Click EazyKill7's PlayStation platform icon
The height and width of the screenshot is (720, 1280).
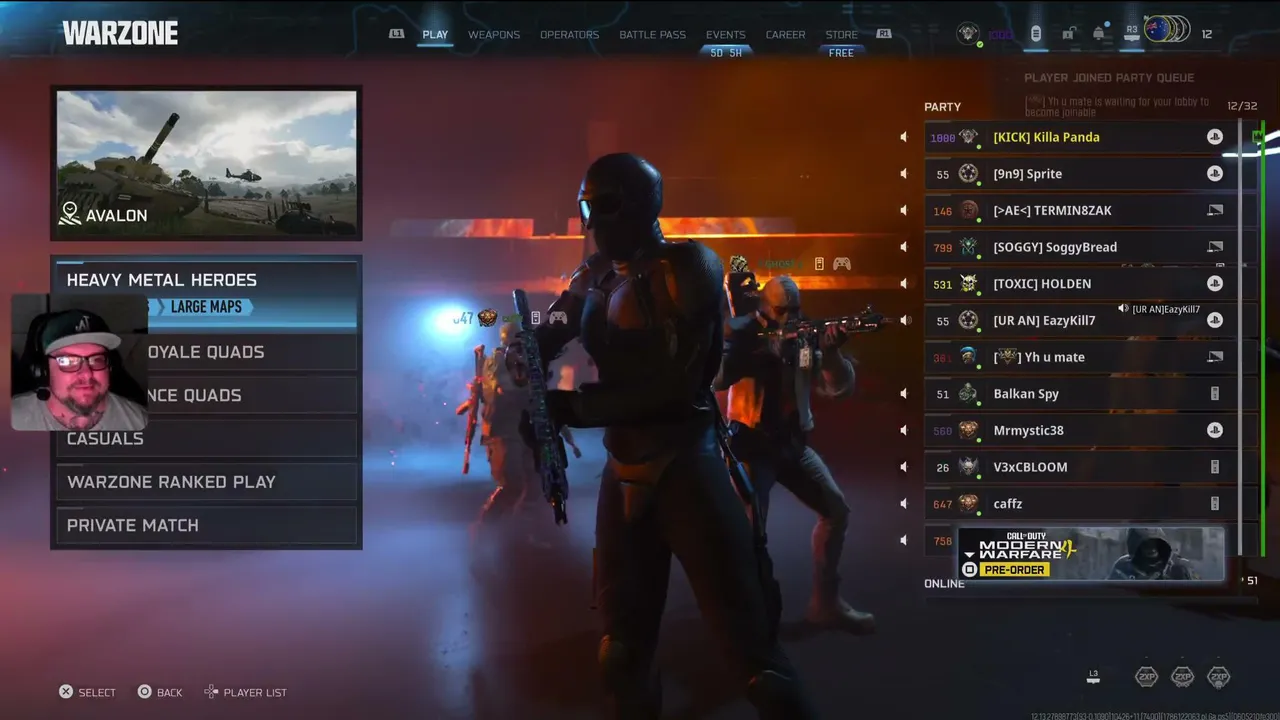(x=1215, y=320)
